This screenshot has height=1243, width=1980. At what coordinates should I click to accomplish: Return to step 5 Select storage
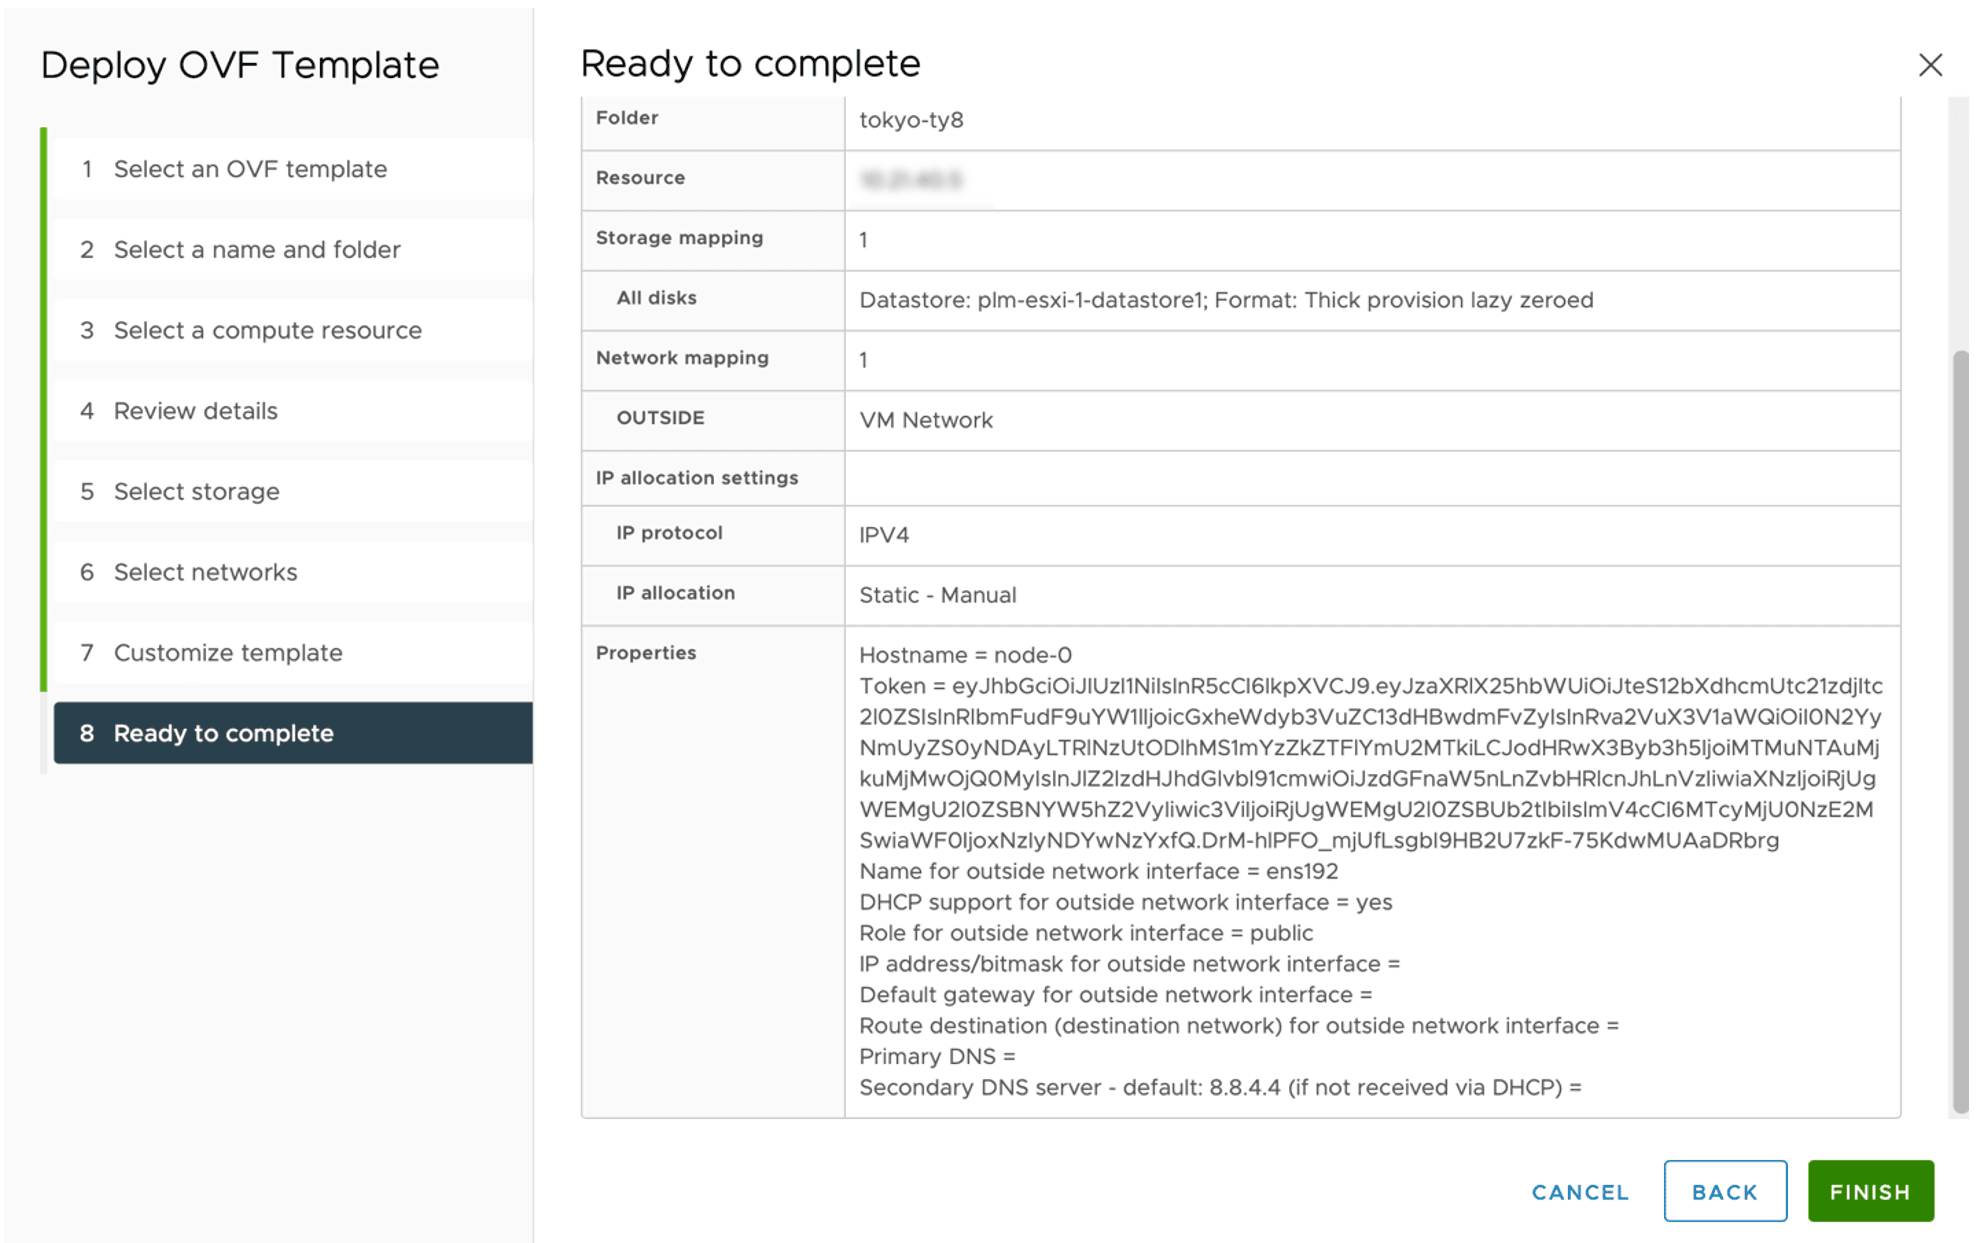pyautogui.click(x=196, y=491)
